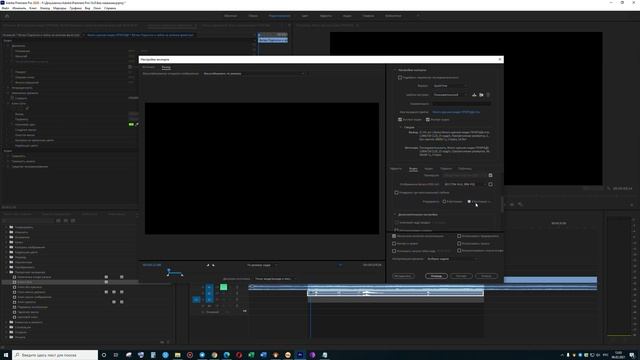
Task: Open the Effects tab in export settings
Action: (396, 169)
